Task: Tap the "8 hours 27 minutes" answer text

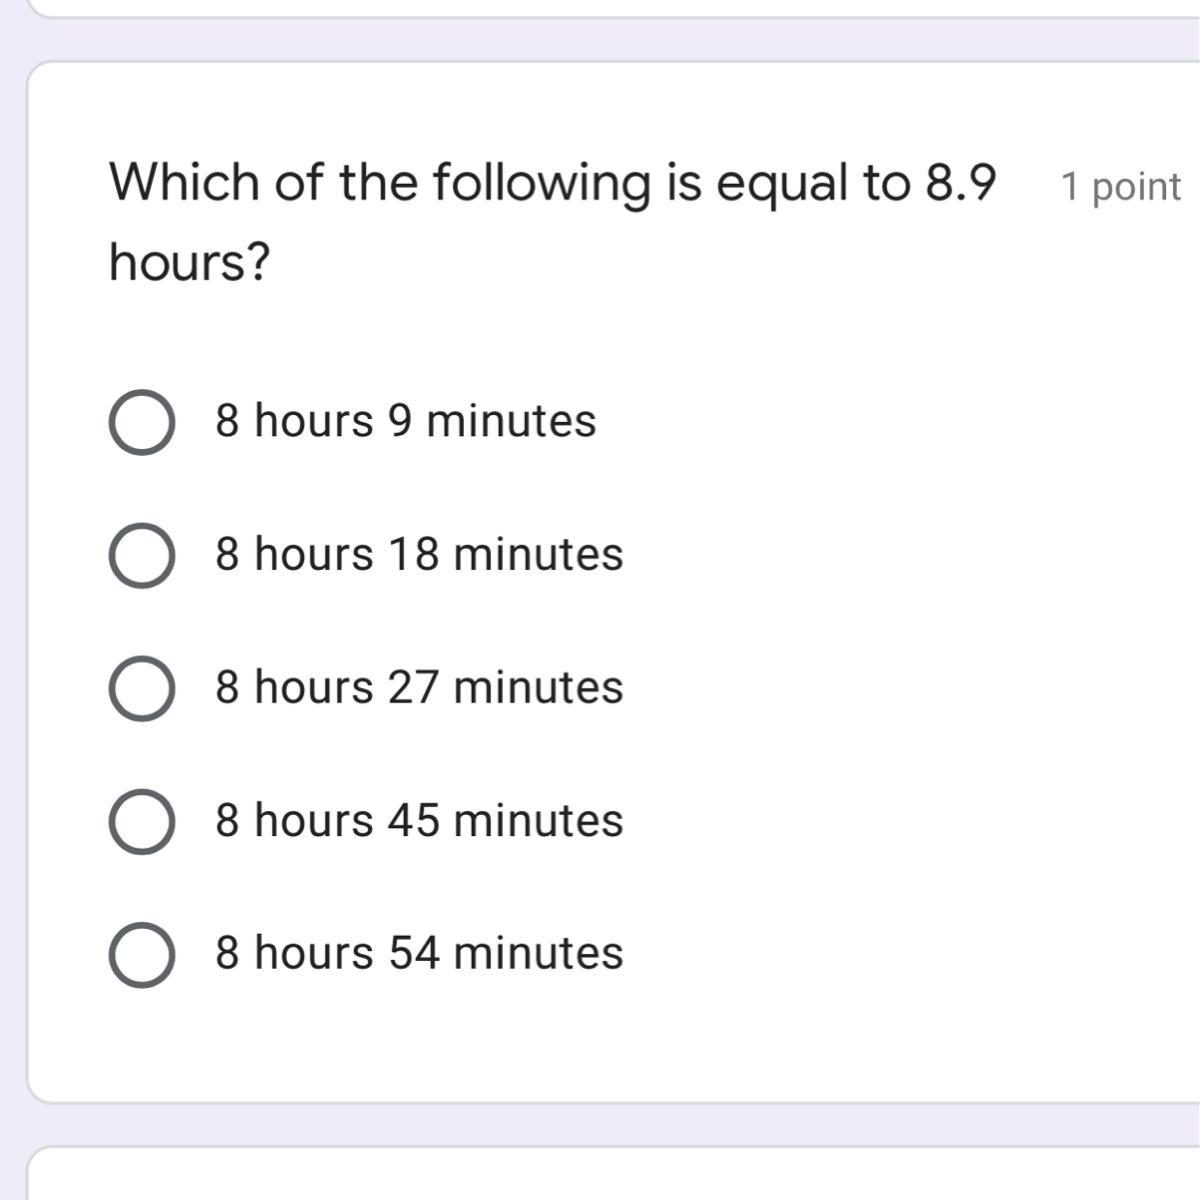Action: 419,687
